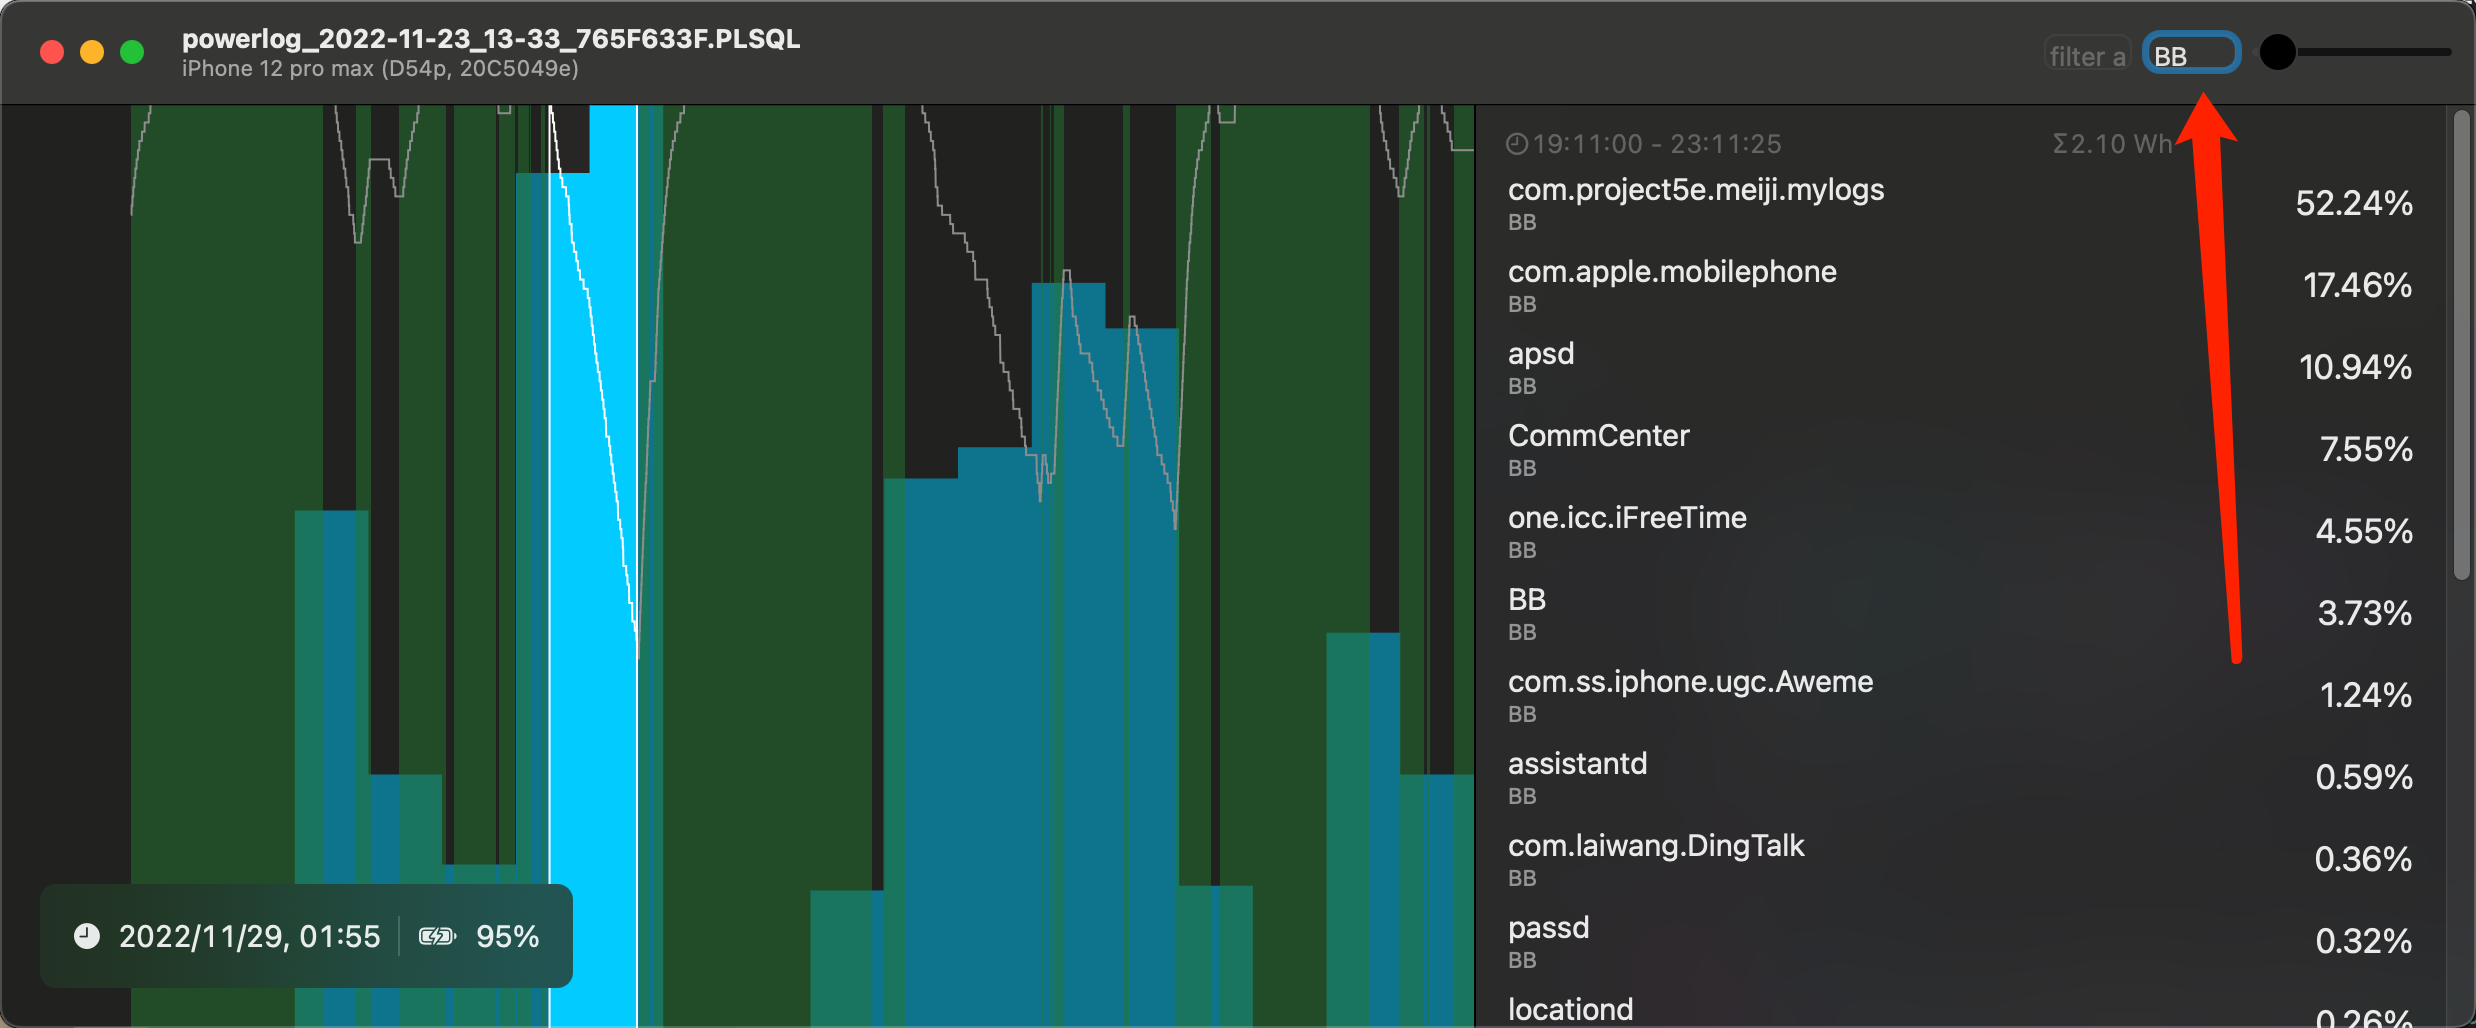The width and height of the screenshot is (2476, 1028).
Task: Click the powerlog file name title
Action: coord(490,39)
